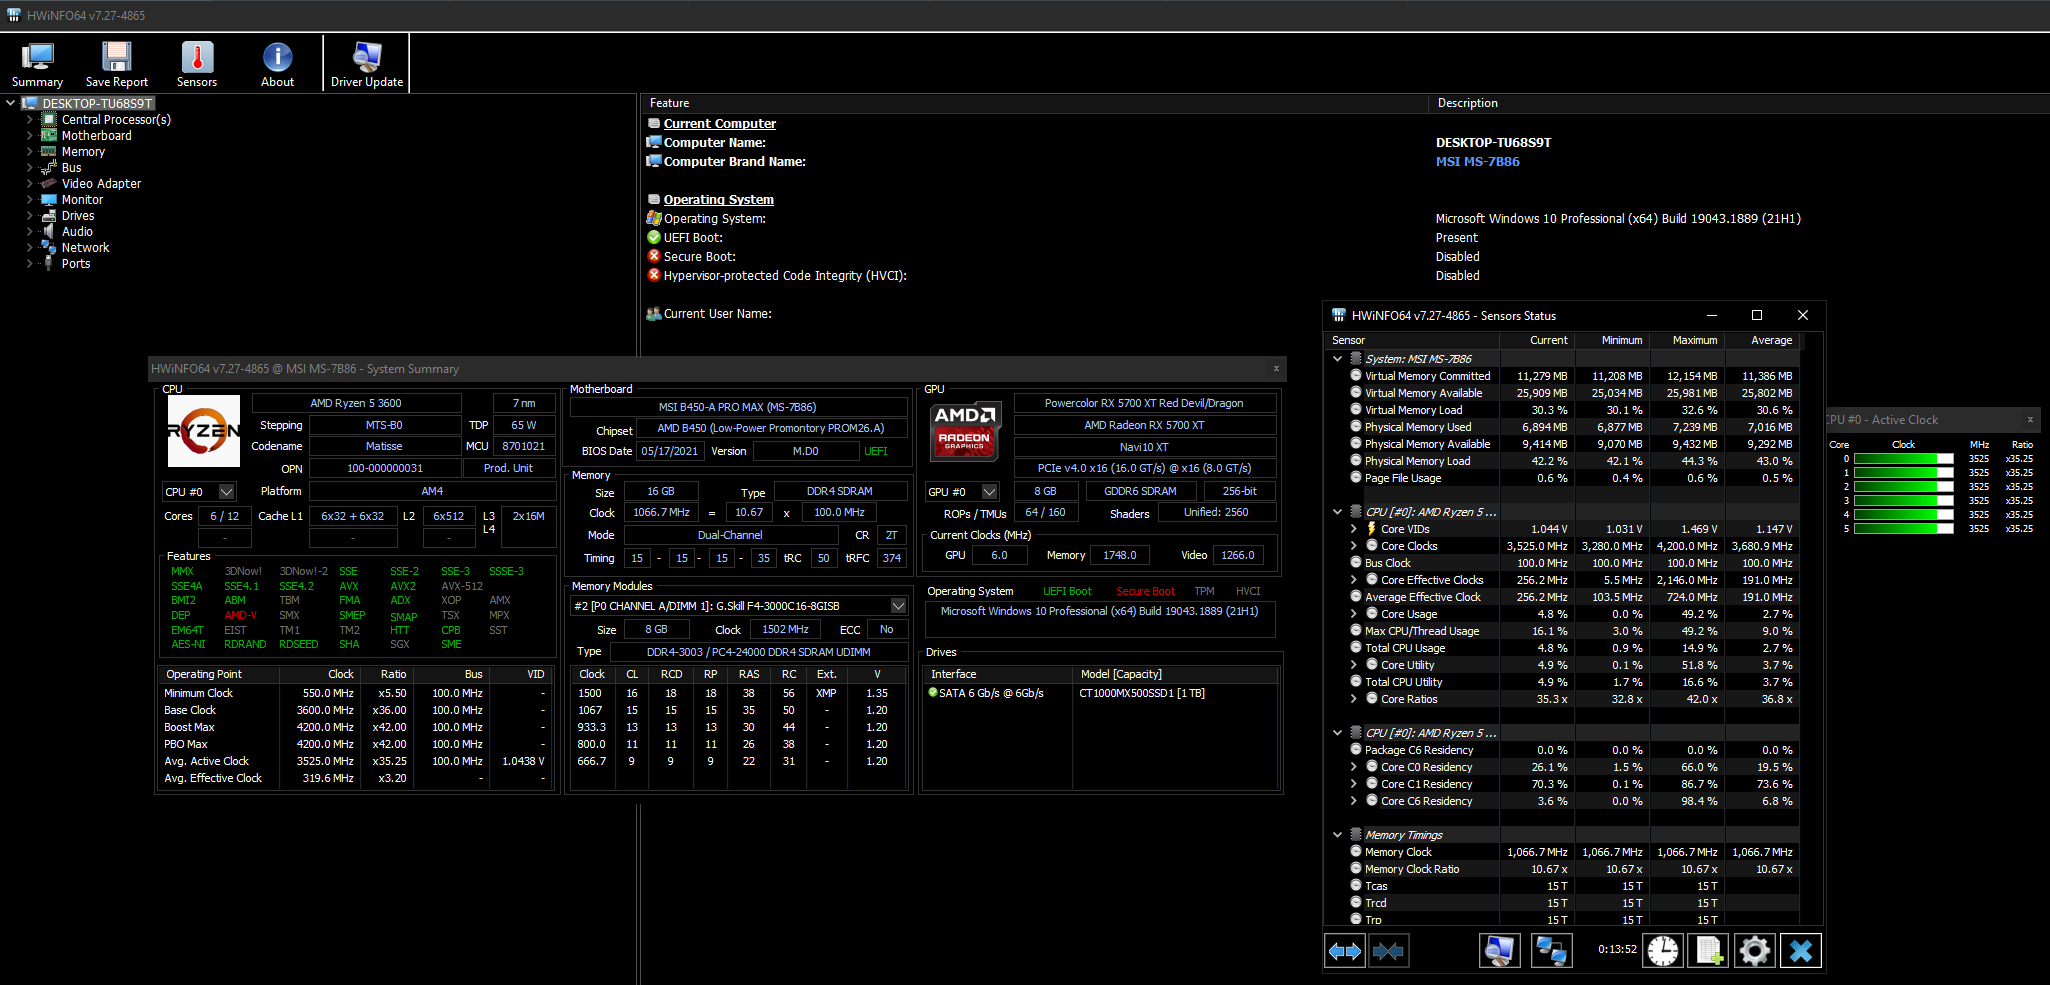Click the Maximum column header
Screen dimensions: 2050x985
click(x=1688, y=341)
